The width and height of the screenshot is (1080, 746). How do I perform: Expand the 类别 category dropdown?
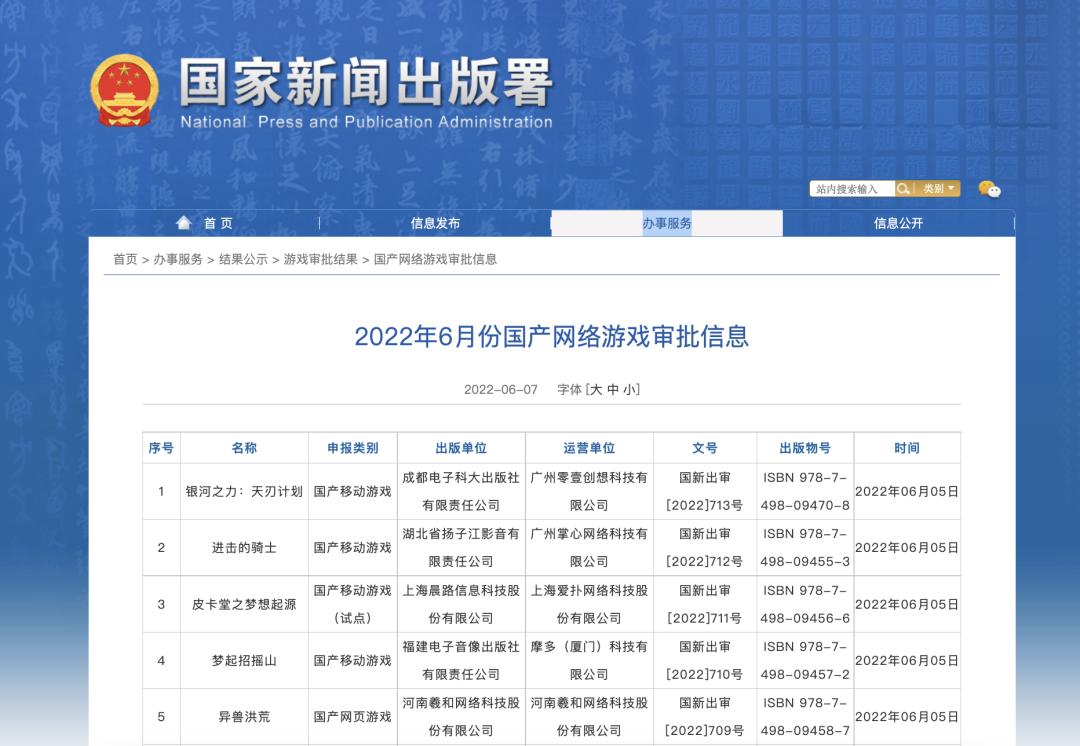point(936,188)
